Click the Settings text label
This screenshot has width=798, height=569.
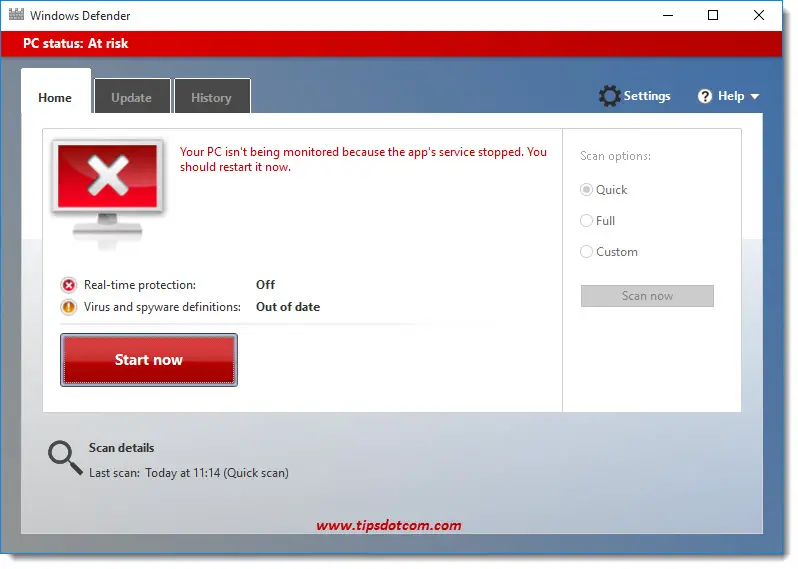click(647, 96)
